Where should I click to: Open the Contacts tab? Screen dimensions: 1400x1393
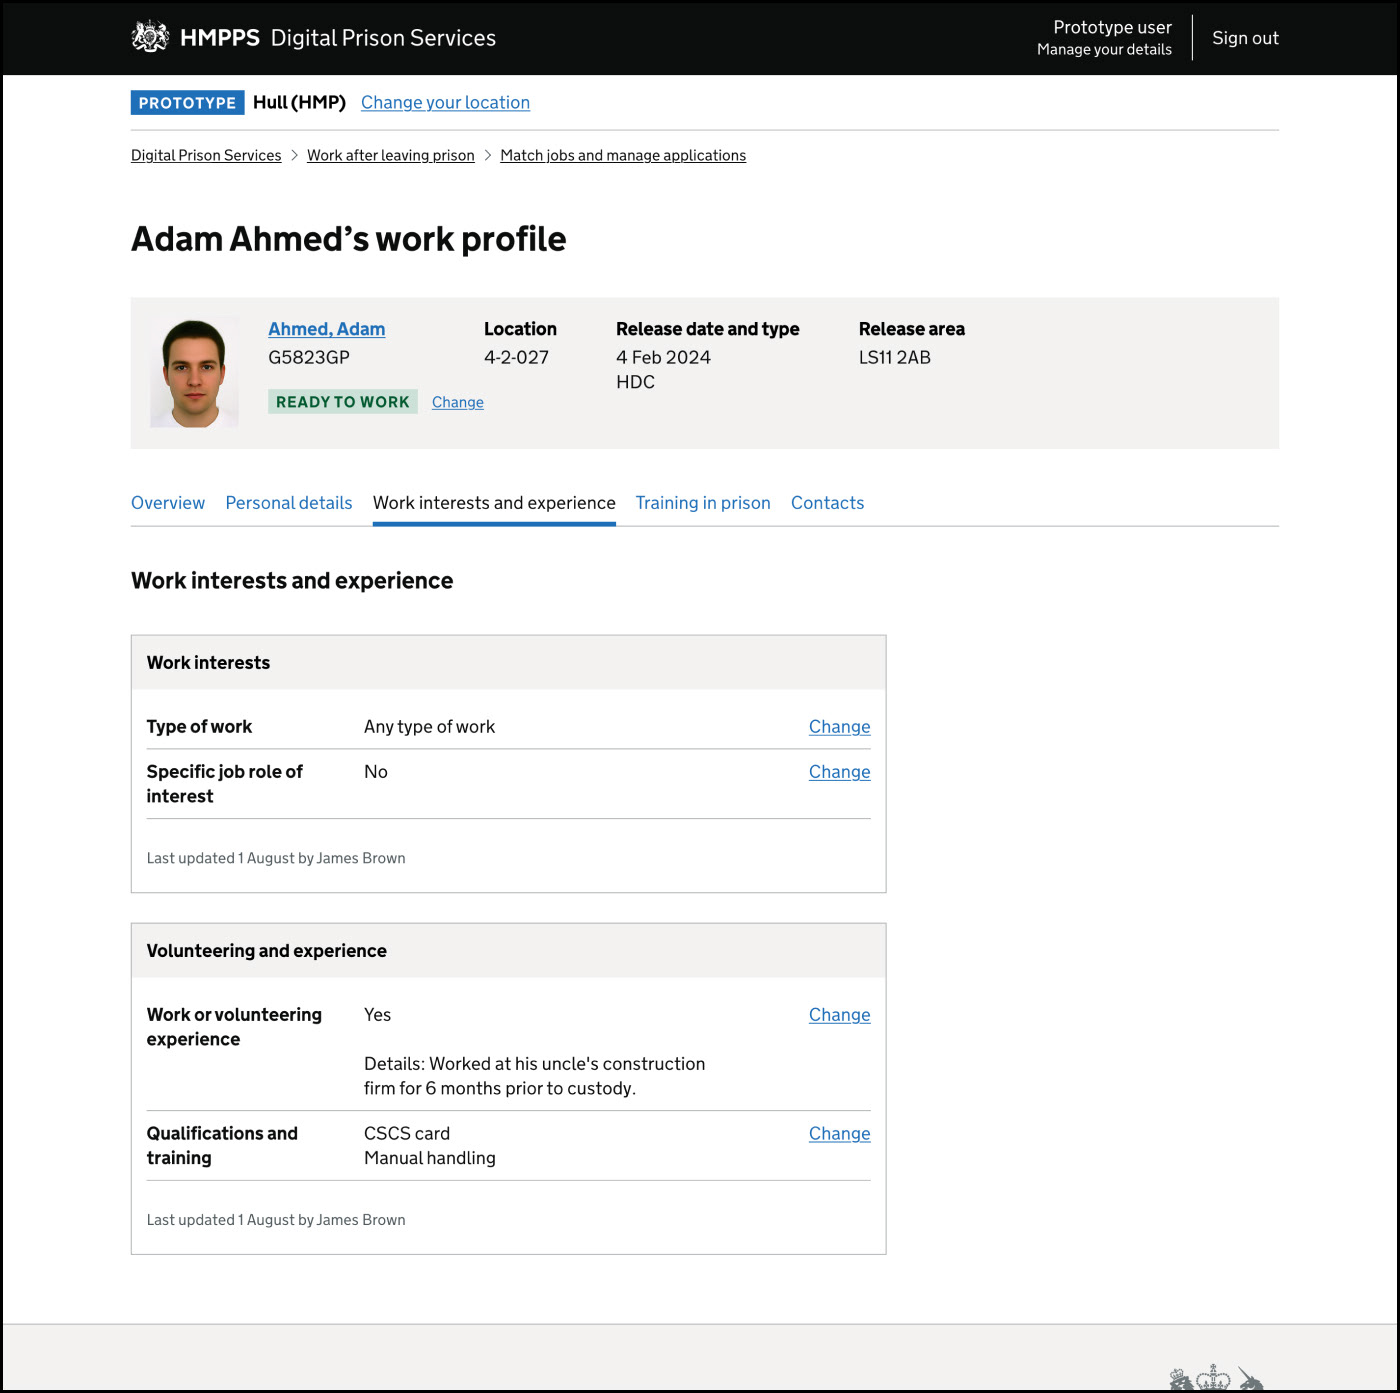[827, 503]
